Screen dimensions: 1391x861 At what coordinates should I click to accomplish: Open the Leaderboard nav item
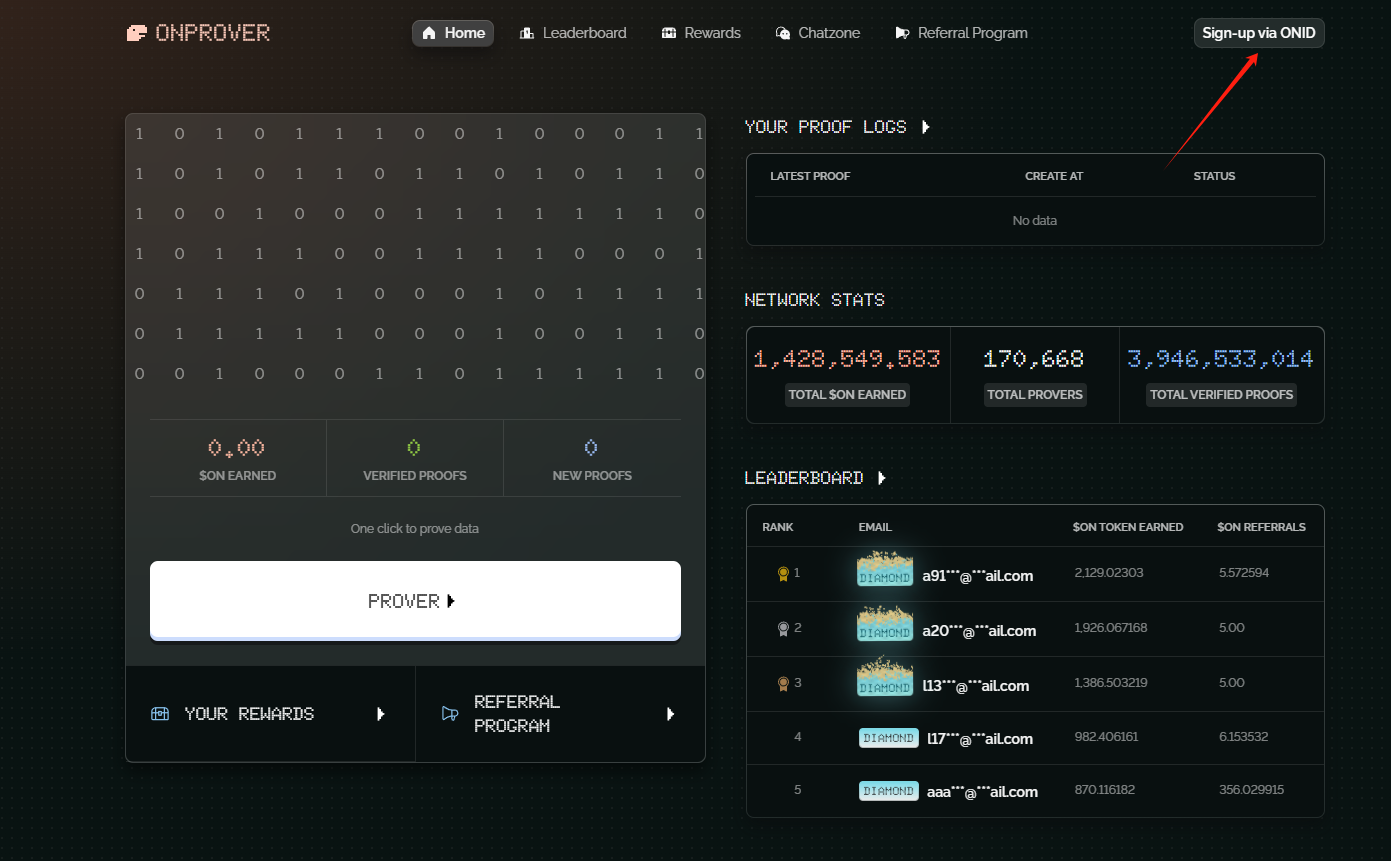pyautogui.click(x=573, y=33)
